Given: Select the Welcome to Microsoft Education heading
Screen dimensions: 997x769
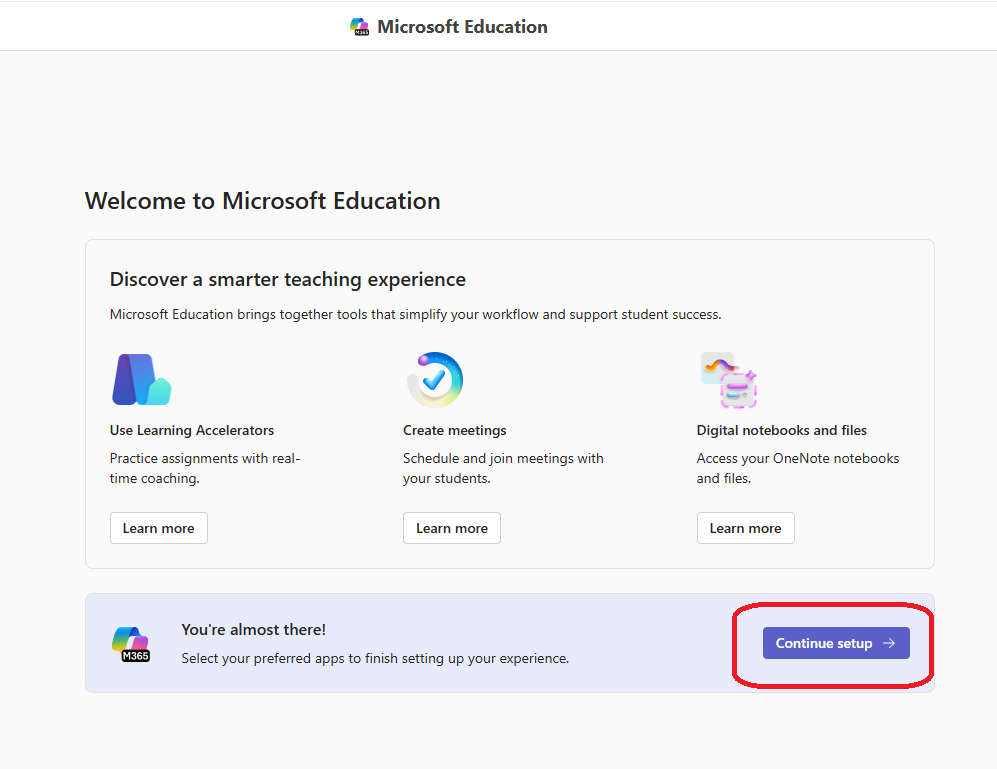Looking at the screenshot, I should pyautogui.click(x=262, y=201).
